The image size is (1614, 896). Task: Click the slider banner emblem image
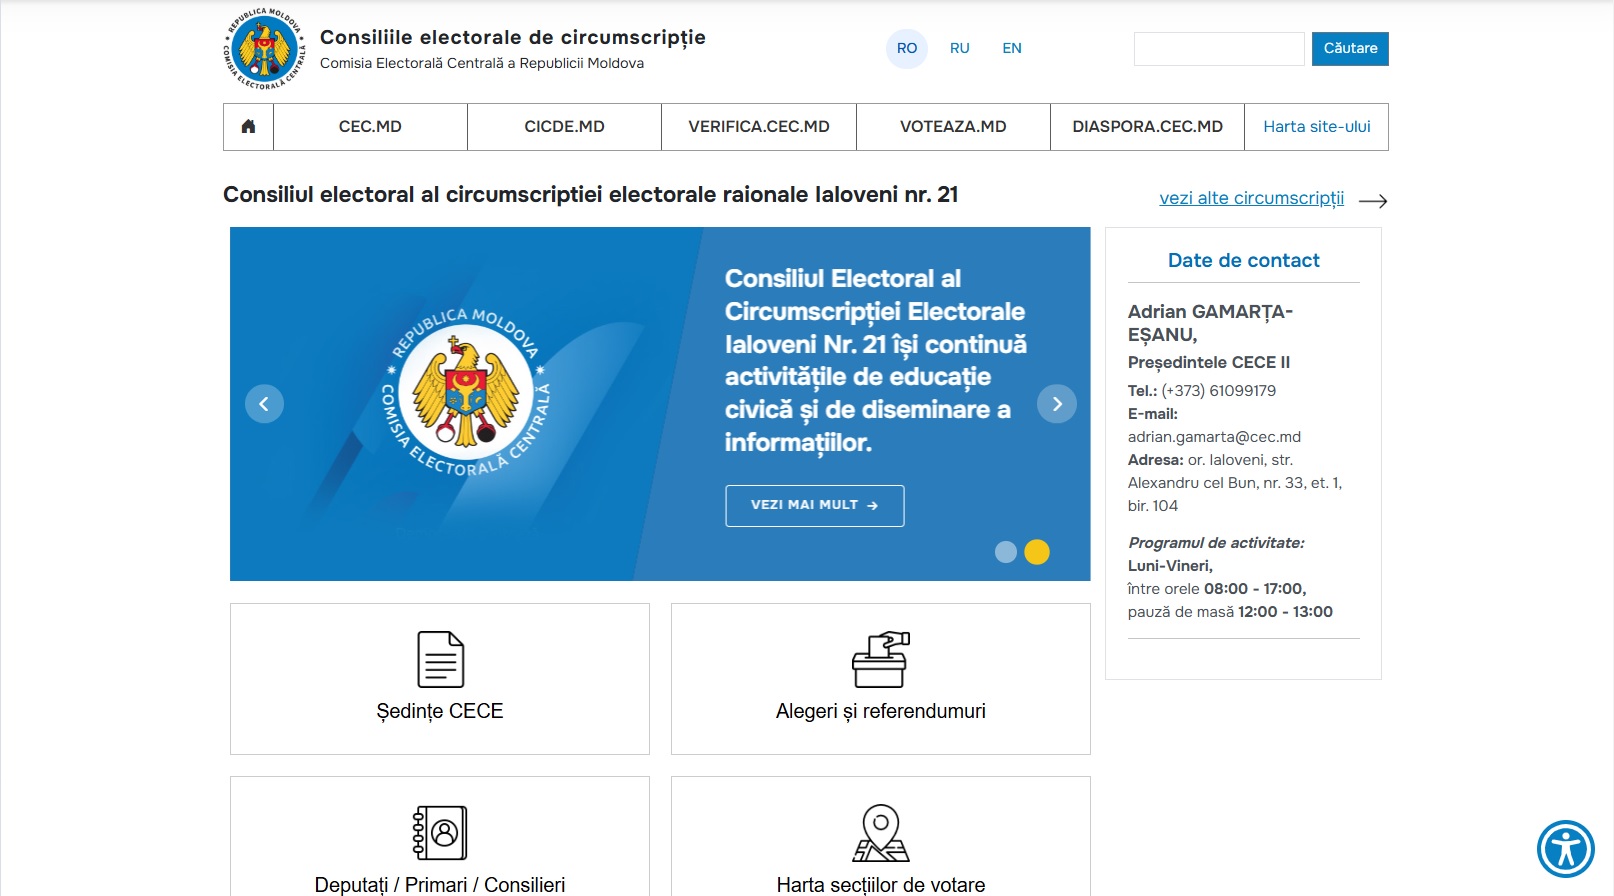point(467,392)
